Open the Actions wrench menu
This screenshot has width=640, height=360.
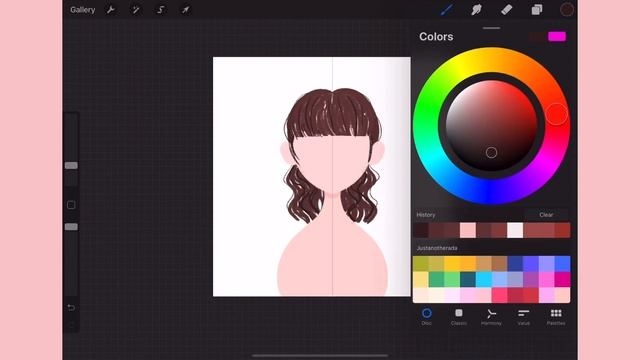[110, 10]
